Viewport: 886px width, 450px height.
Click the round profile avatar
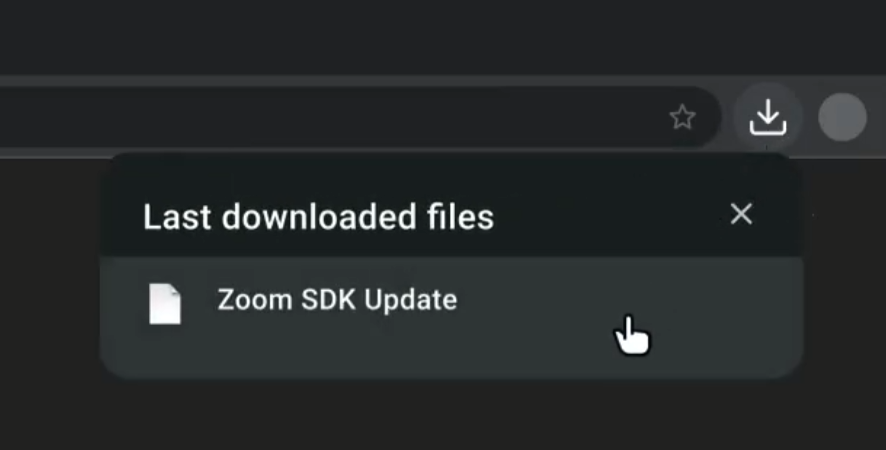coord(842,117)
